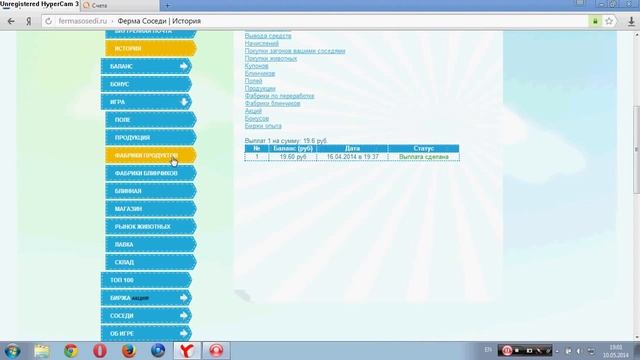Open the blue media player taskbar icon

coord(158,351)
